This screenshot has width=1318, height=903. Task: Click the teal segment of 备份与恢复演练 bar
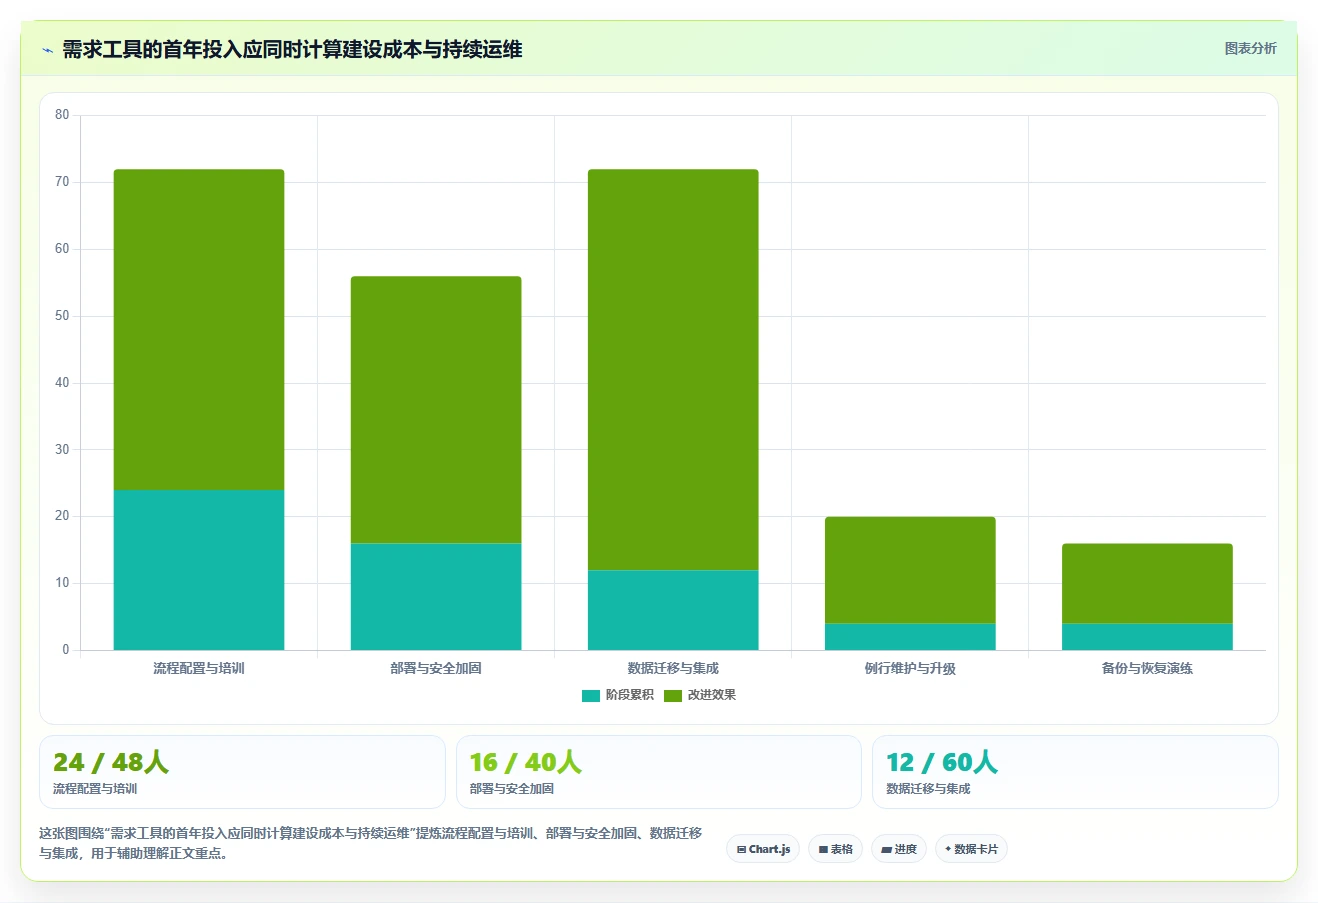pyautogui.click(x=1147, y=637)
